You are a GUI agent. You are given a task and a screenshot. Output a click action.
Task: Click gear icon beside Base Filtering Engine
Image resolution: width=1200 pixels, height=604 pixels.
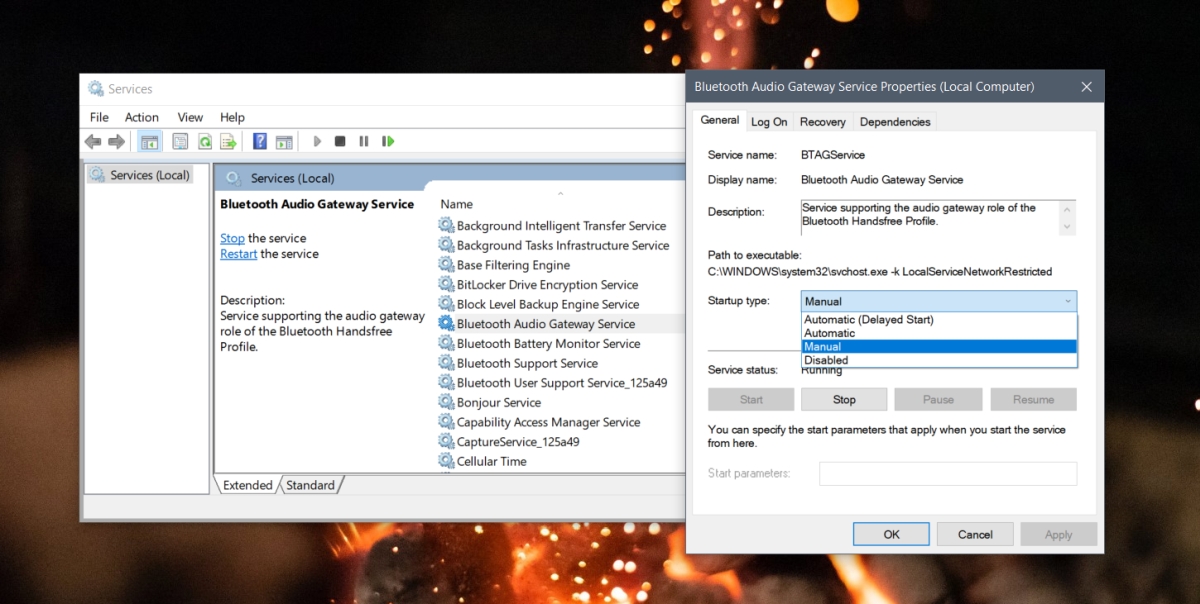(x=446, y=265)
